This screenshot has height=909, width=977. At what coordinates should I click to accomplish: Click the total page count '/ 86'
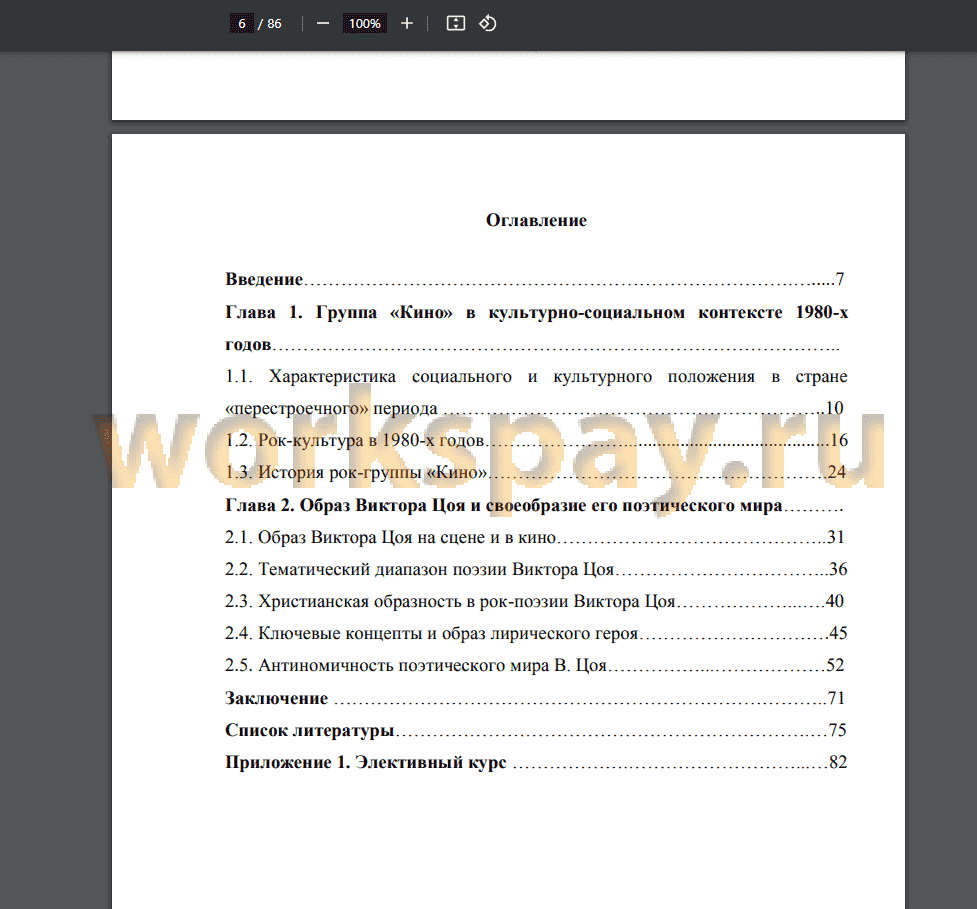270,24
